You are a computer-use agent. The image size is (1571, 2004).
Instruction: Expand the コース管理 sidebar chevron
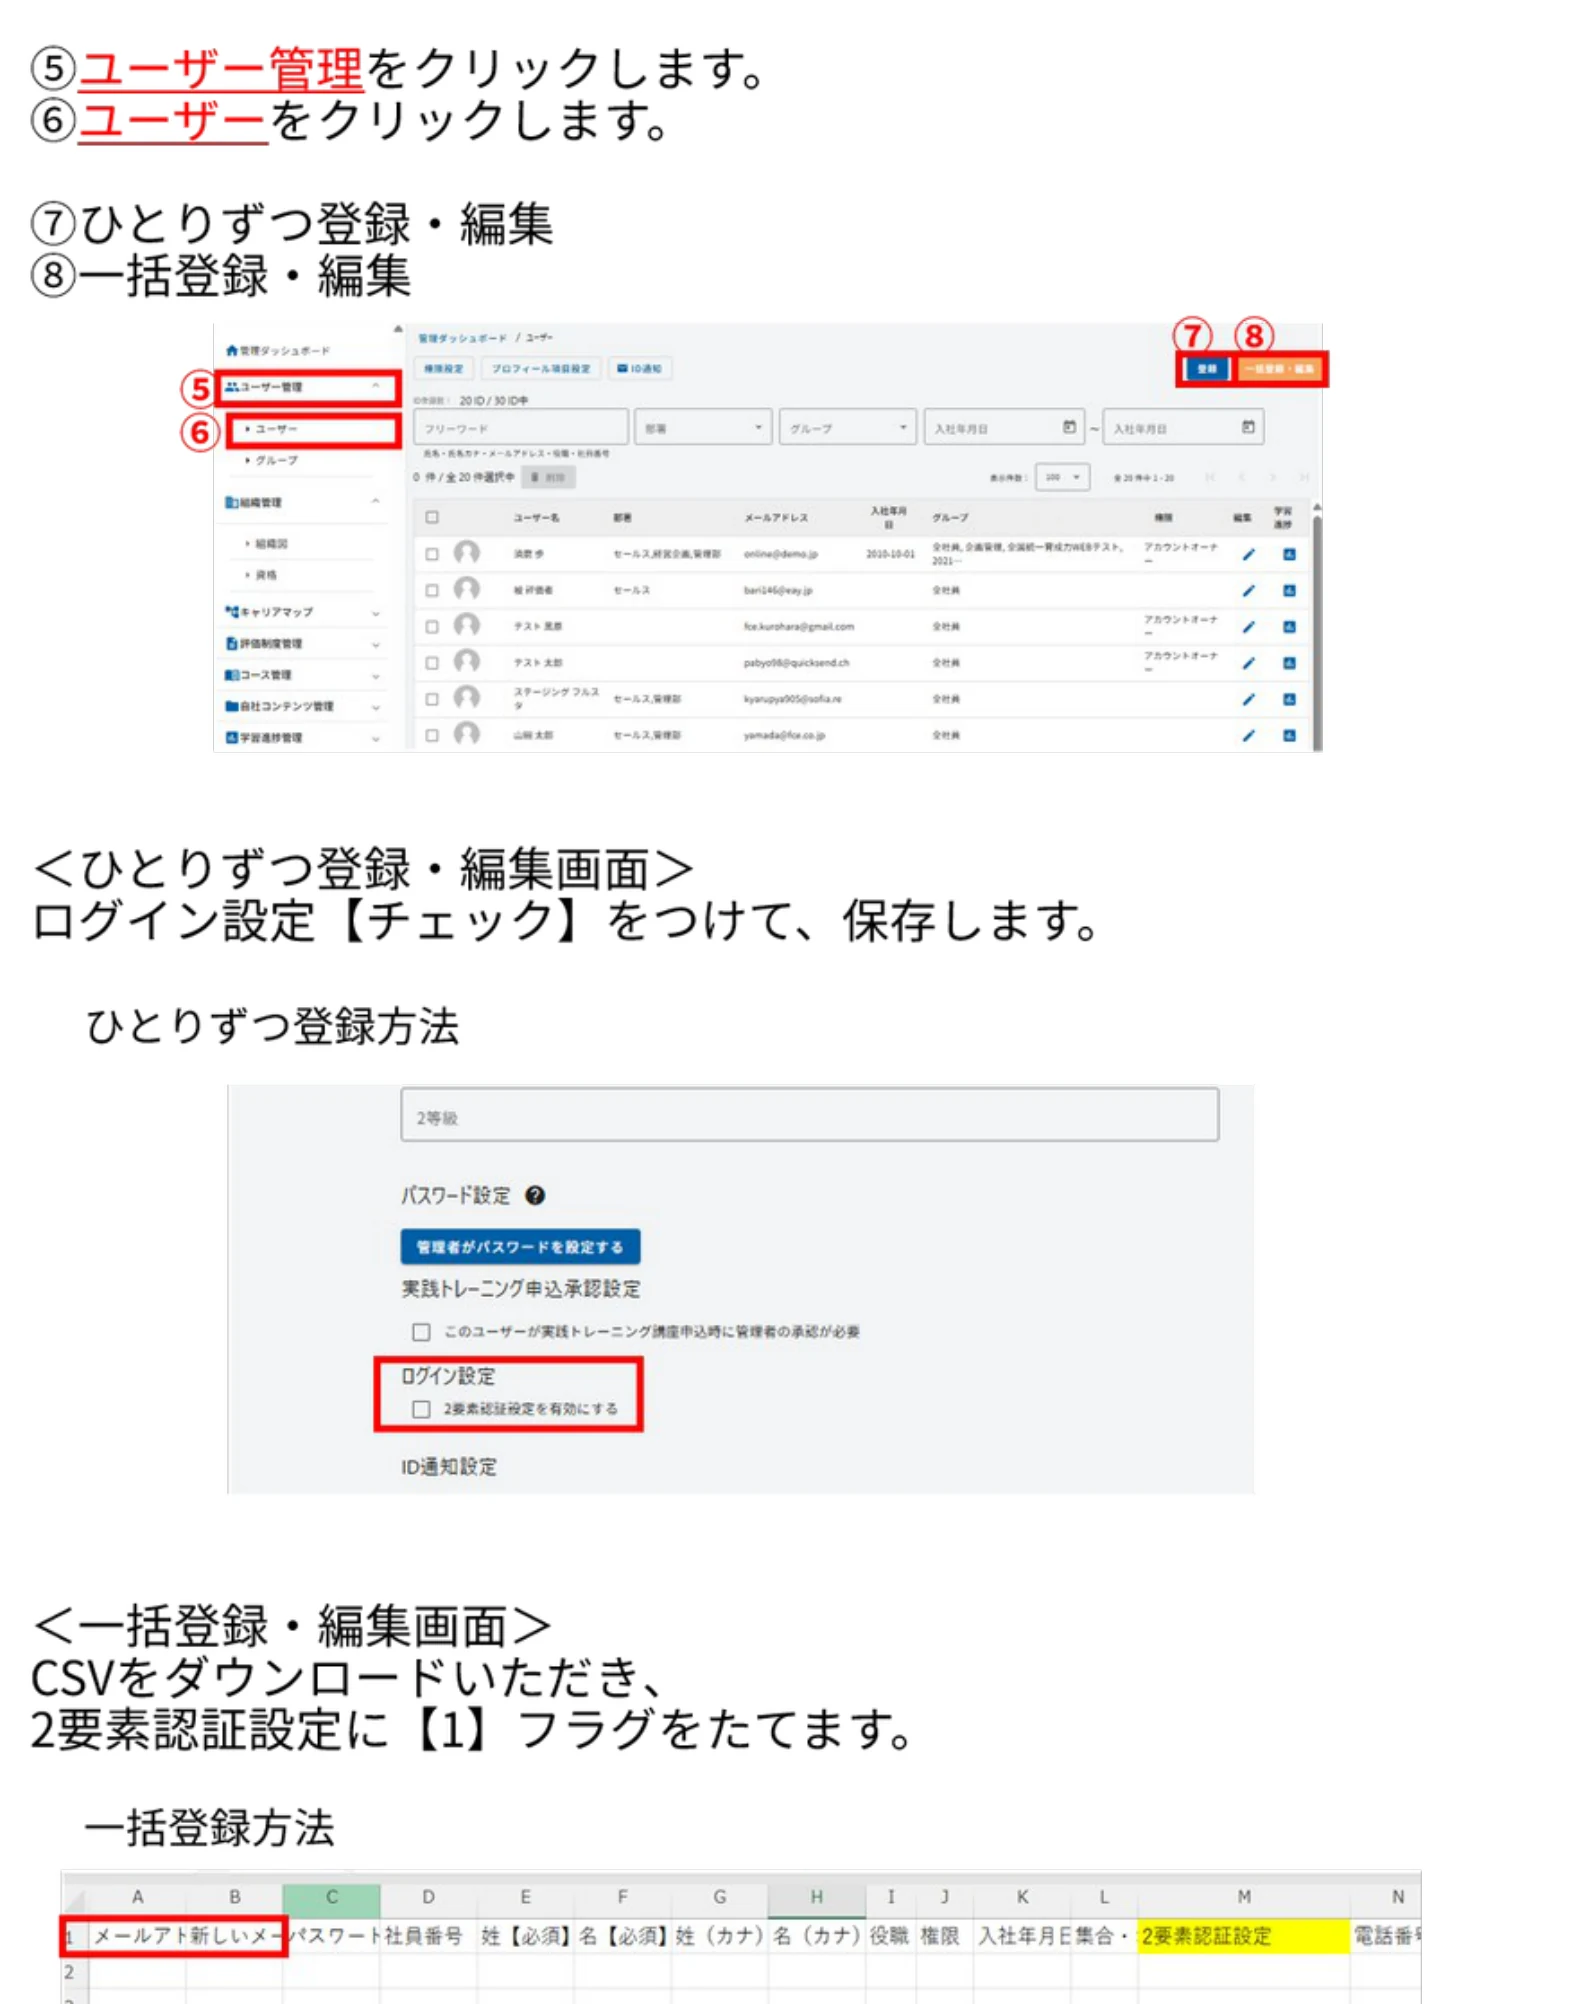coord(376,676)
